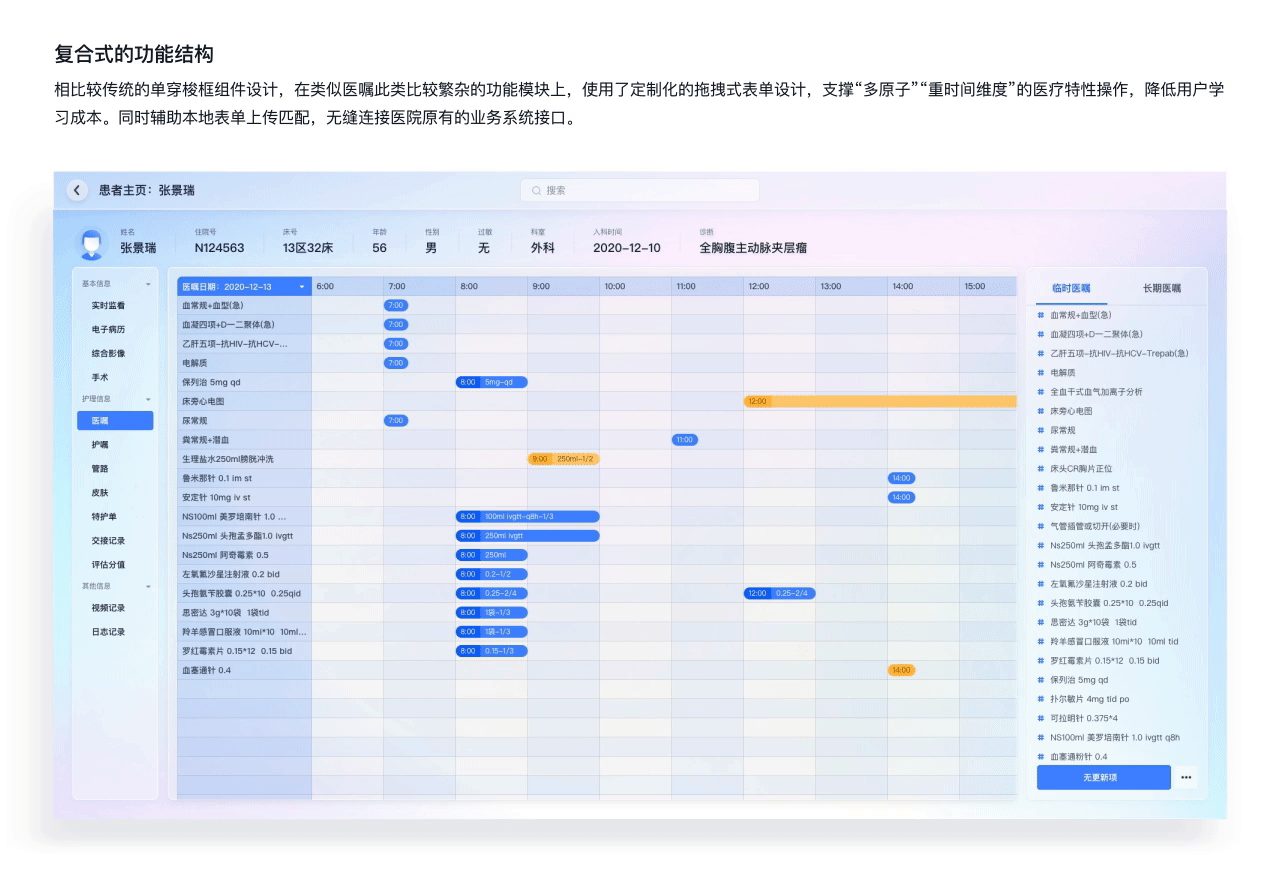Click 乙肝五项-抗HIV-抗HCV-Trepab(急) in right list
The image size is (1280, 880).
(1119, 353)
